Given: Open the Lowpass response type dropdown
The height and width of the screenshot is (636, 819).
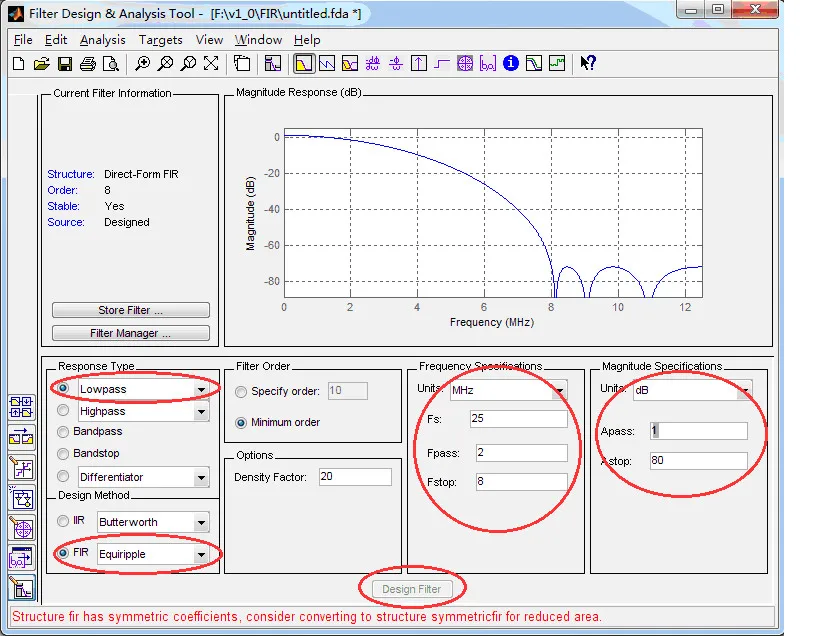Looking at the screenshot, I should pyautogui.click(x=201, y=390).
